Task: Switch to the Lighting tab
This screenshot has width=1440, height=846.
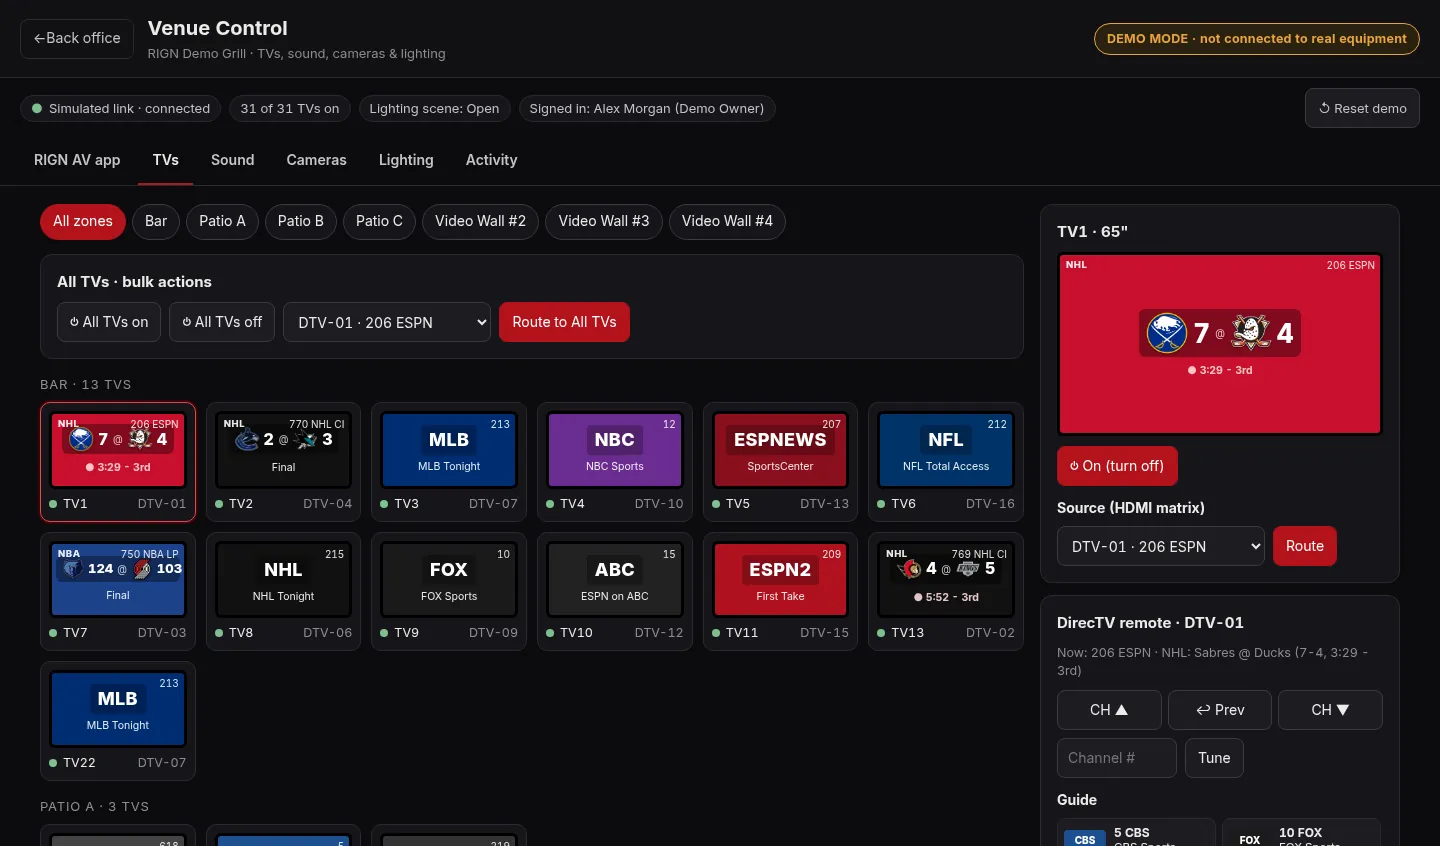Action: (x=406, y=160)
